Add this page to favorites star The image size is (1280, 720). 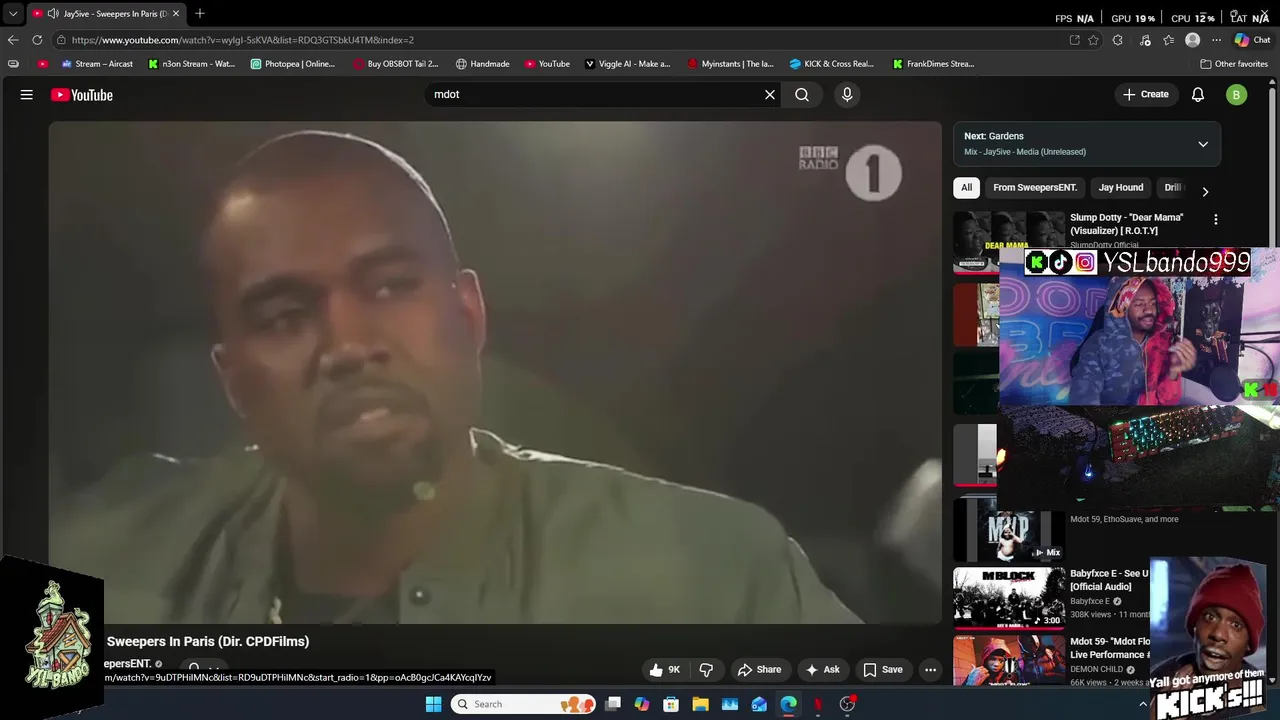pos(1094,40)
